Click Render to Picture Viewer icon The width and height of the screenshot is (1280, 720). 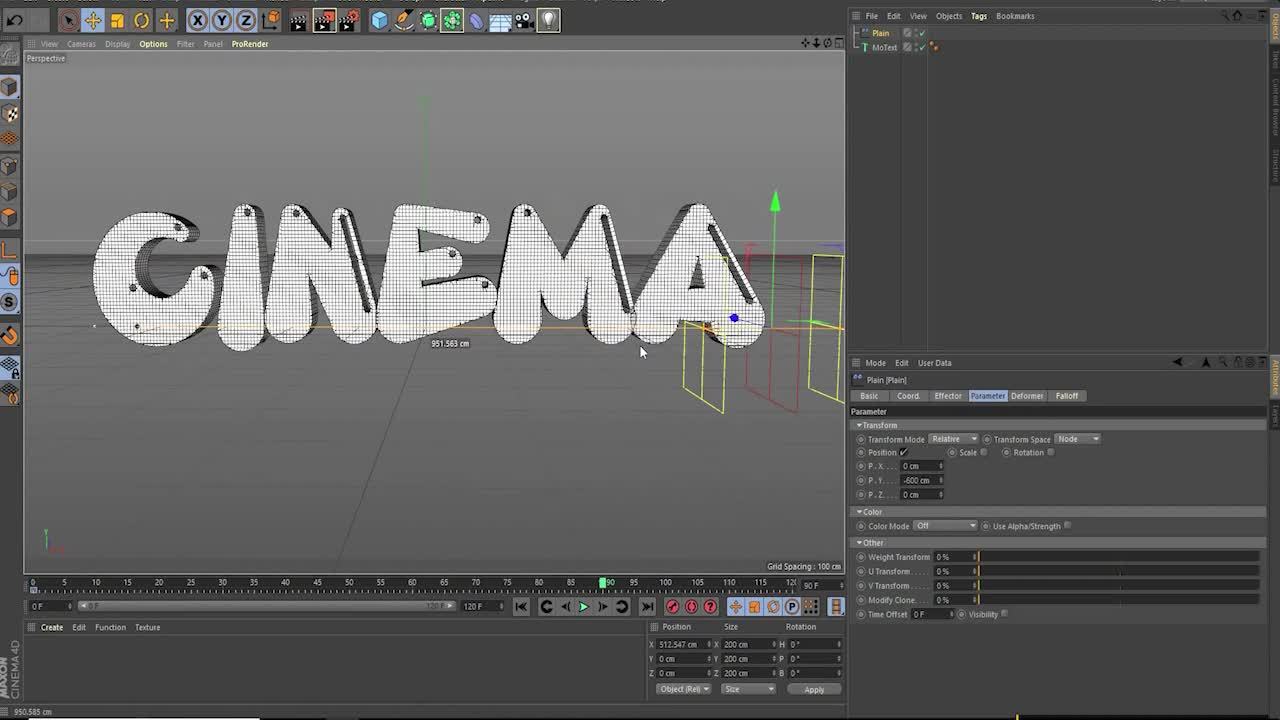[x=324, y=20]
